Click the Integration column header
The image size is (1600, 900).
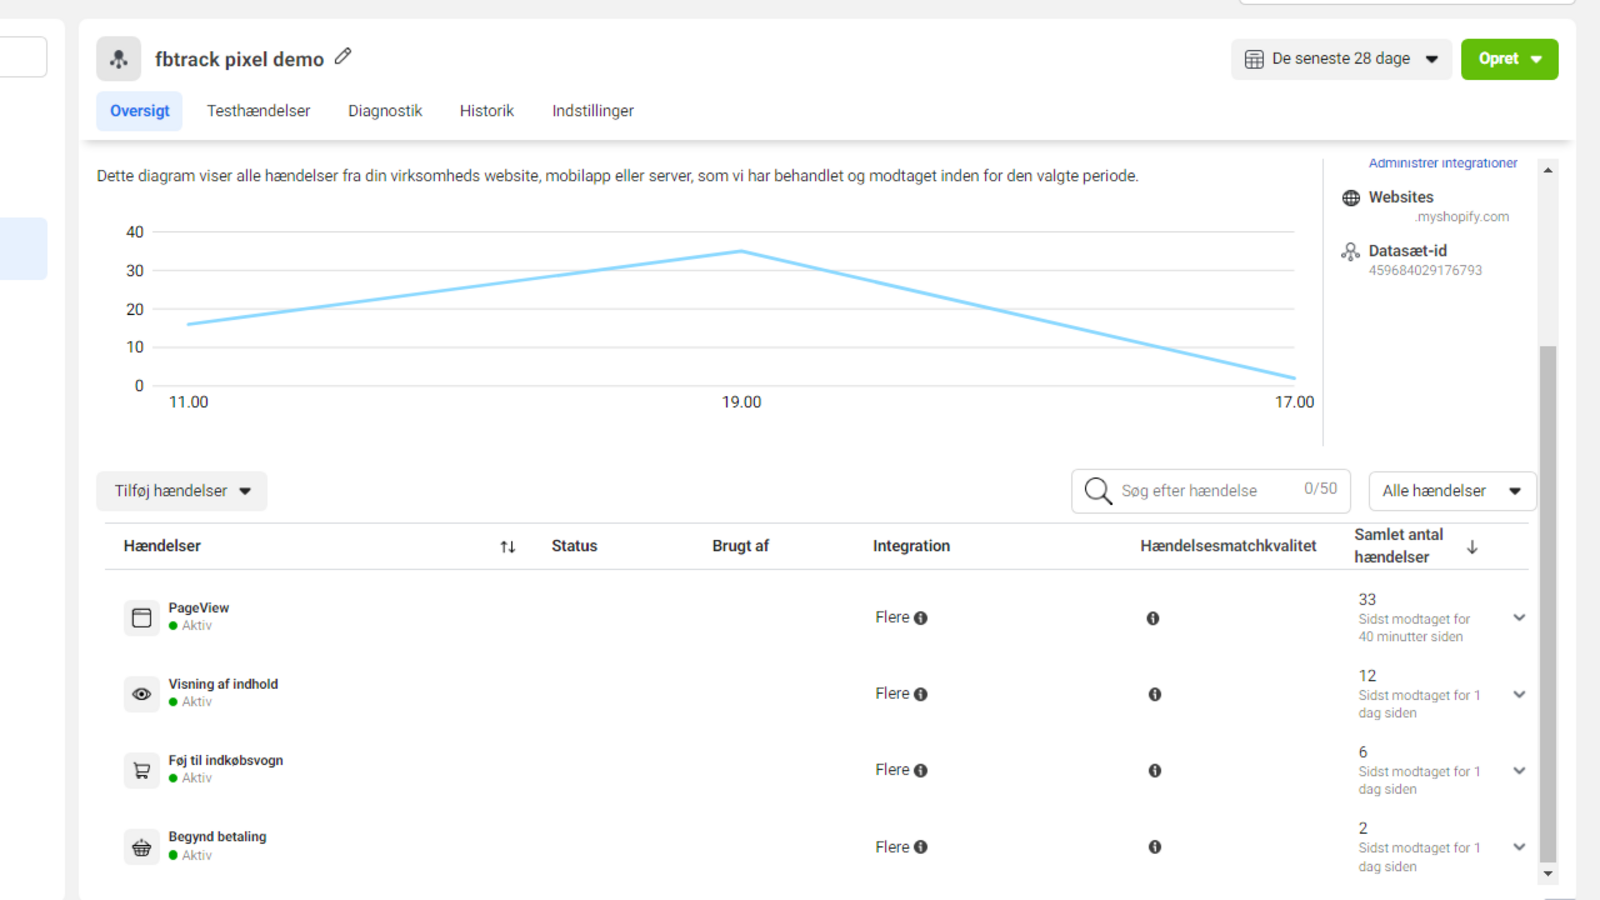pyautogui.click(x=911, y=546)
